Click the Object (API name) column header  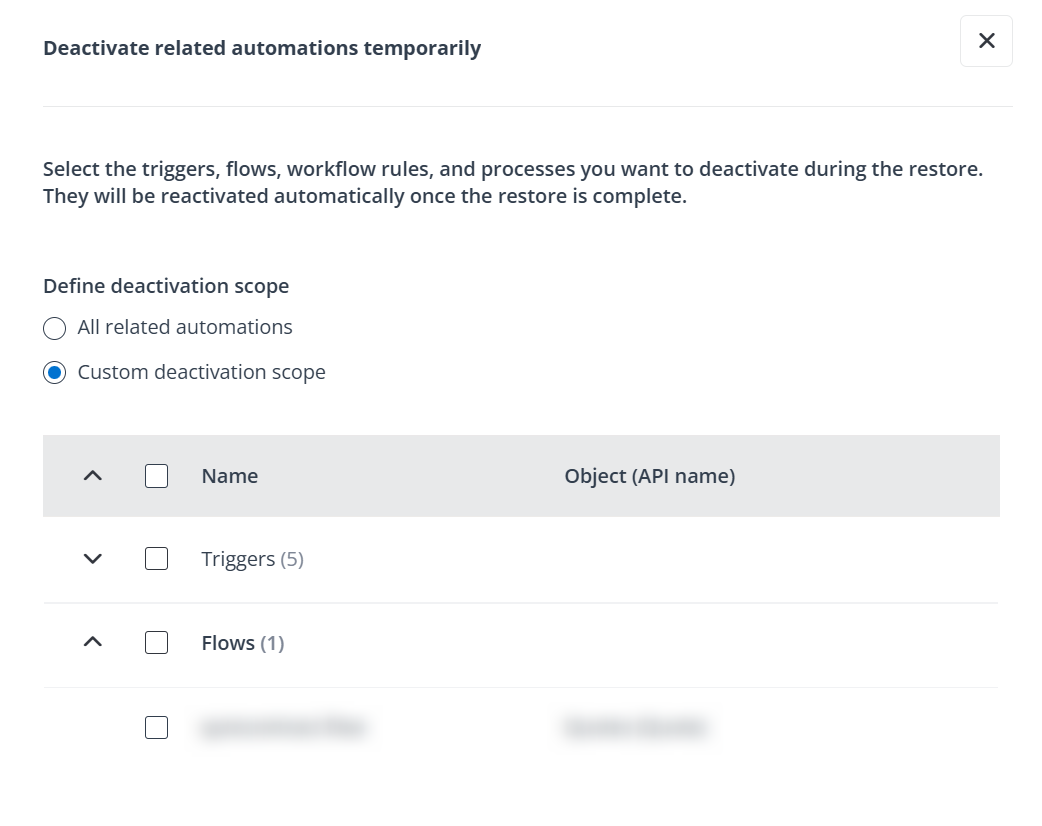click(649, 477)
